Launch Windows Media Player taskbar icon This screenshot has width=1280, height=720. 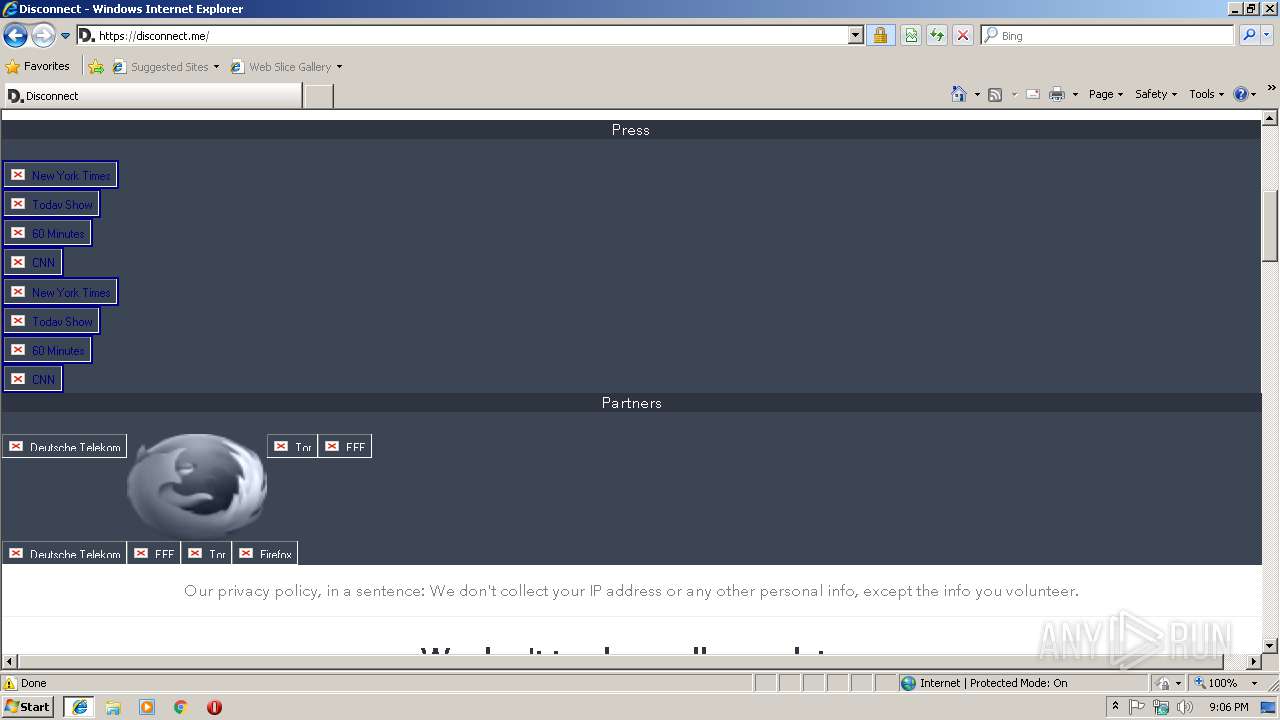point(147,707)
